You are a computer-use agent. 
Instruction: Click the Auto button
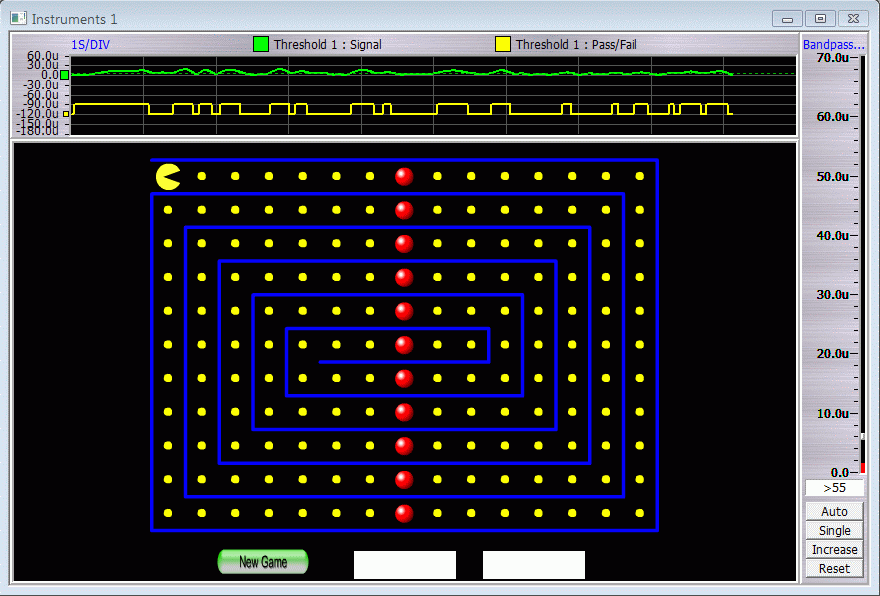(834, 511)
